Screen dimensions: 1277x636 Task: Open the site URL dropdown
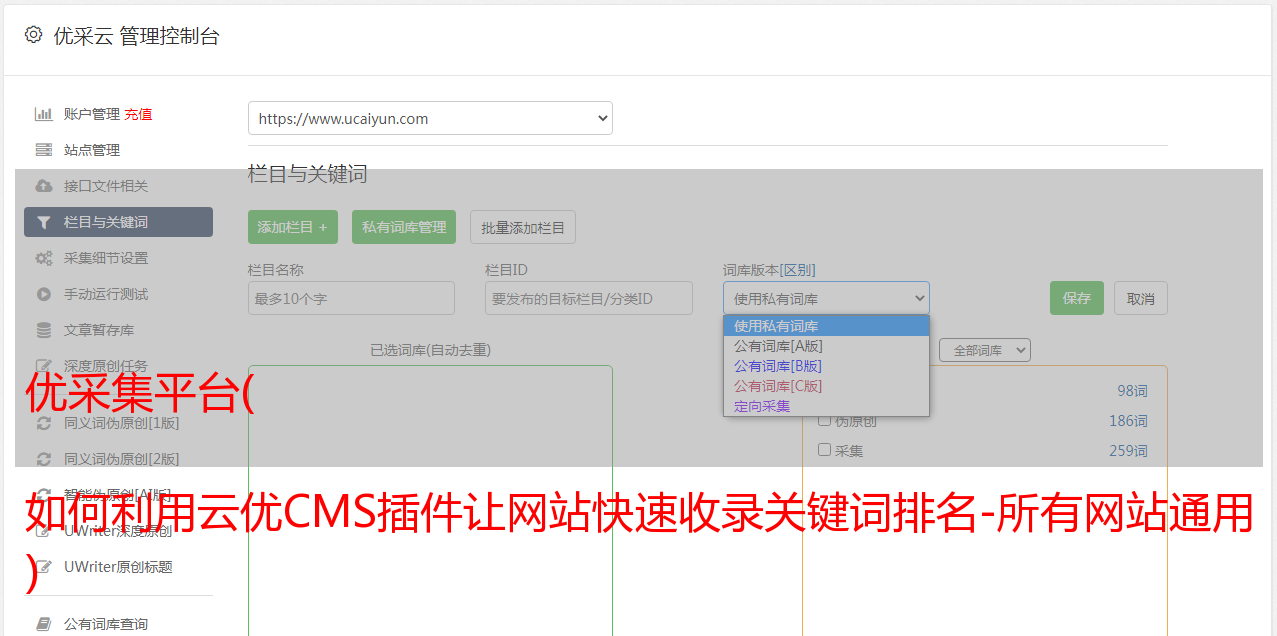pos(430,118)
